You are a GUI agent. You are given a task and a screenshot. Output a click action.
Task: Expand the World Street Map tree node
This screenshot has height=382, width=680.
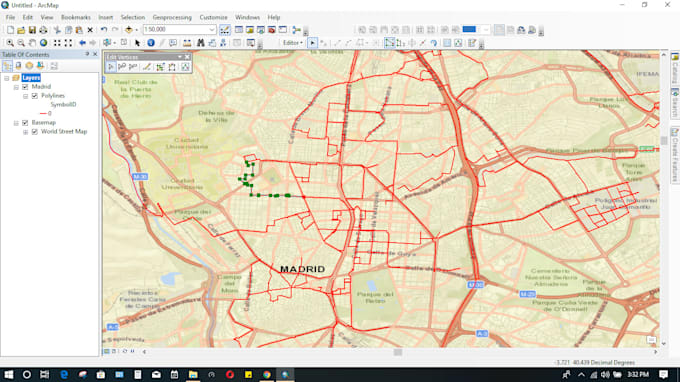click(x=26, y=132)
